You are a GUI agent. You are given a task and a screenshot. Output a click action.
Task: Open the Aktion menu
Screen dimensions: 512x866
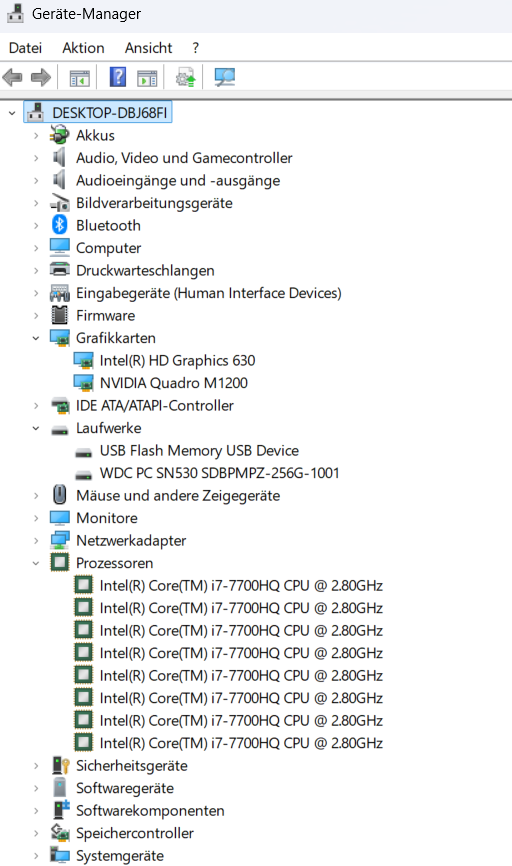(x=83, y=48)
